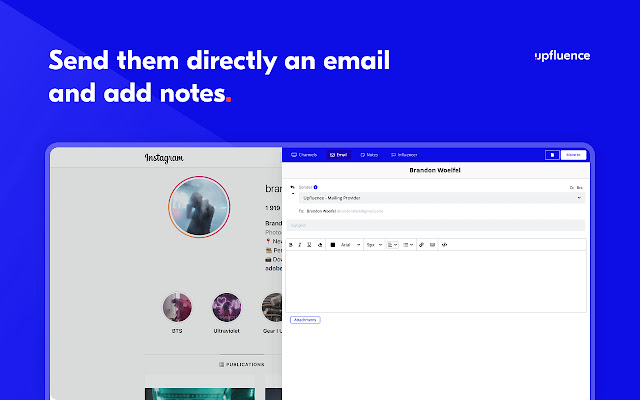Click the clear formatting eraser icon
Screen dimensions: 640x400
point(320,245)
